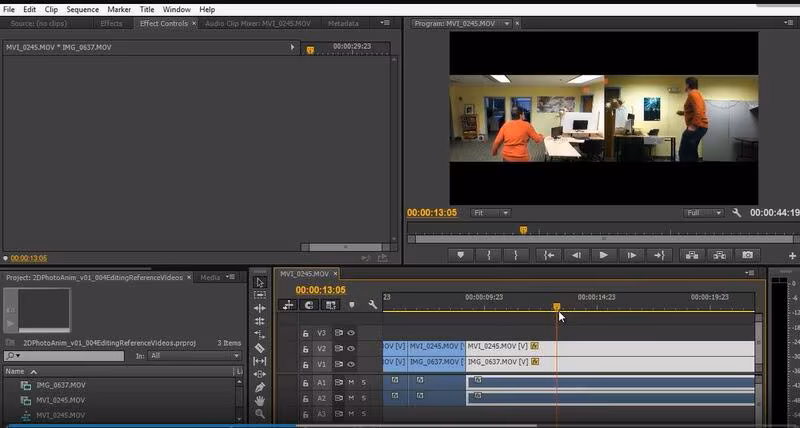This screenshot has width=800, height=428.
Task: Switch to the Media tab
Action: coord(210,278)
